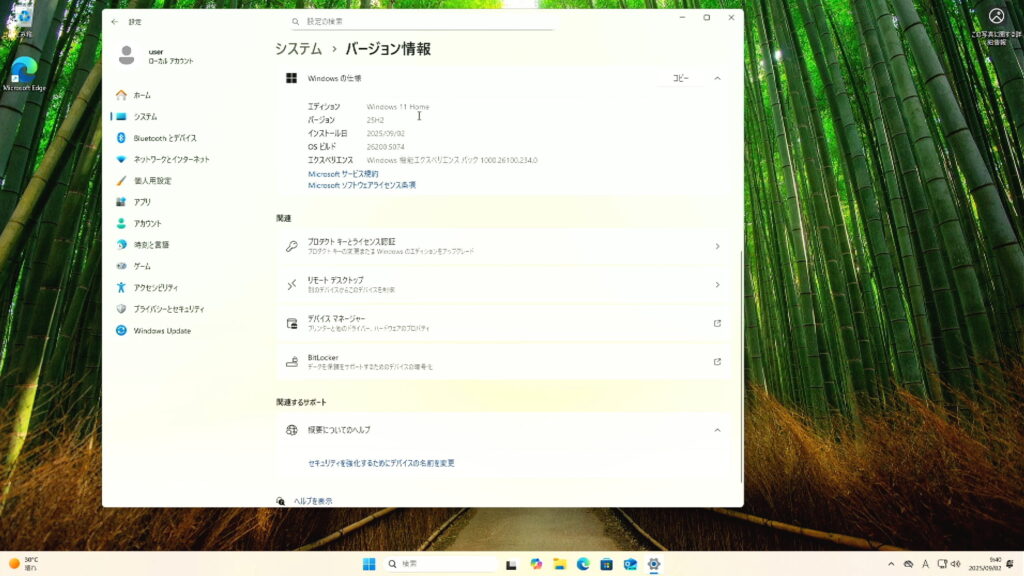Viewport: 1024px width, 576px height.
Task: Open Microsoft ソフトウェアライセンス条項 link
Action: tap(361, 185)
